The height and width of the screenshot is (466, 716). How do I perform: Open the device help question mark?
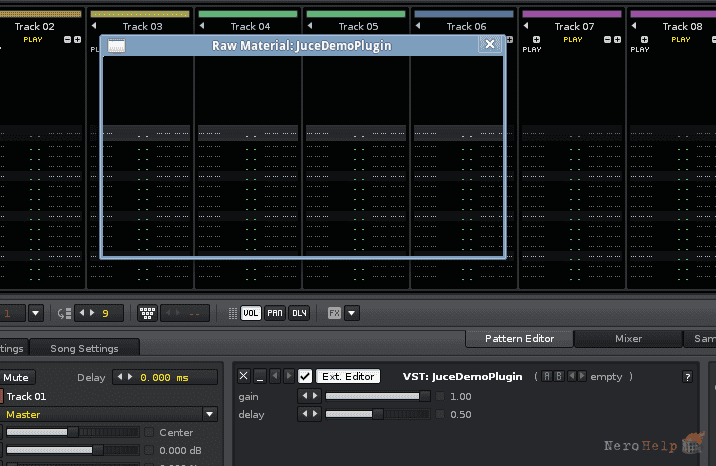click(688, 377)
